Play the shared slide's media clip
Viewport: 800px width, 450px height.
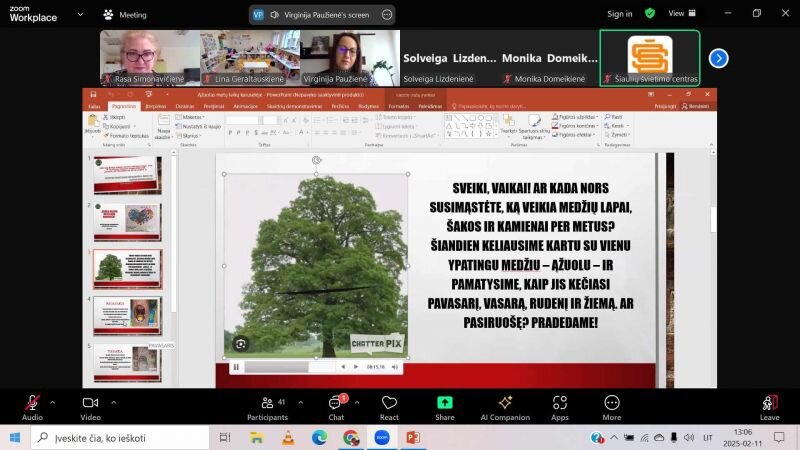click(236, 367)
